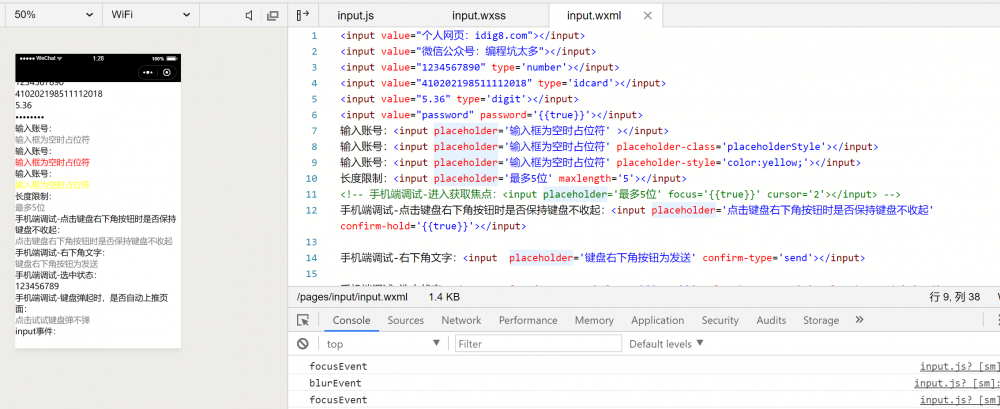
Task: Click the detach simulator window icon
Action: [273, 15]
